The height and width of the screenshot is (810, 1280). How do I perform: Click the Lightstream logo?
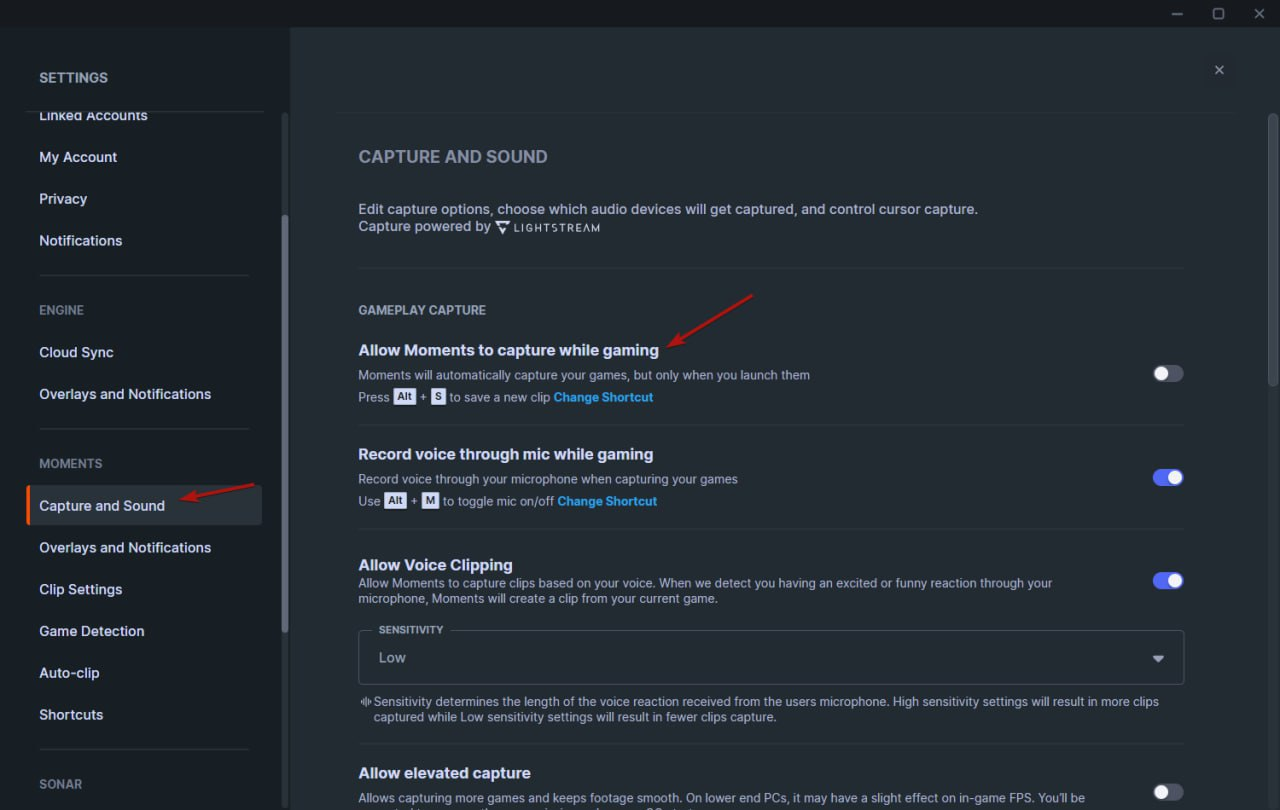[x=548, y=227]
